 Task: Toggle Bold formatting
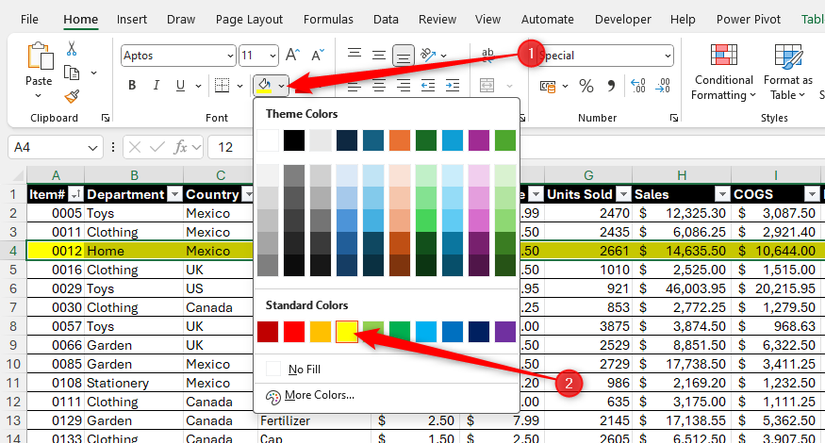point(132,86)
